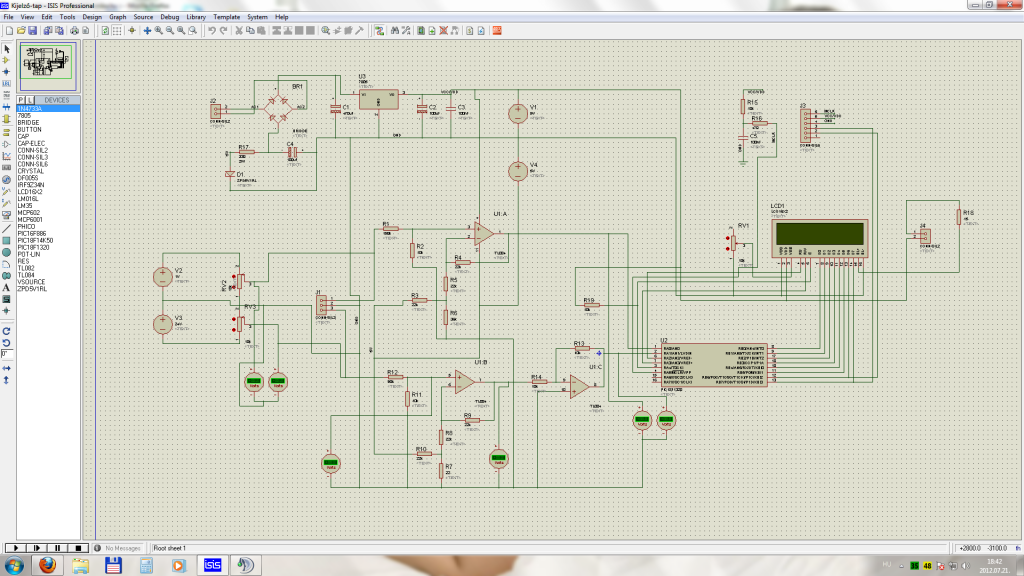Select the 2D Box graphics tool
The image size is (1024, 576).
click(x=7, y=240)
